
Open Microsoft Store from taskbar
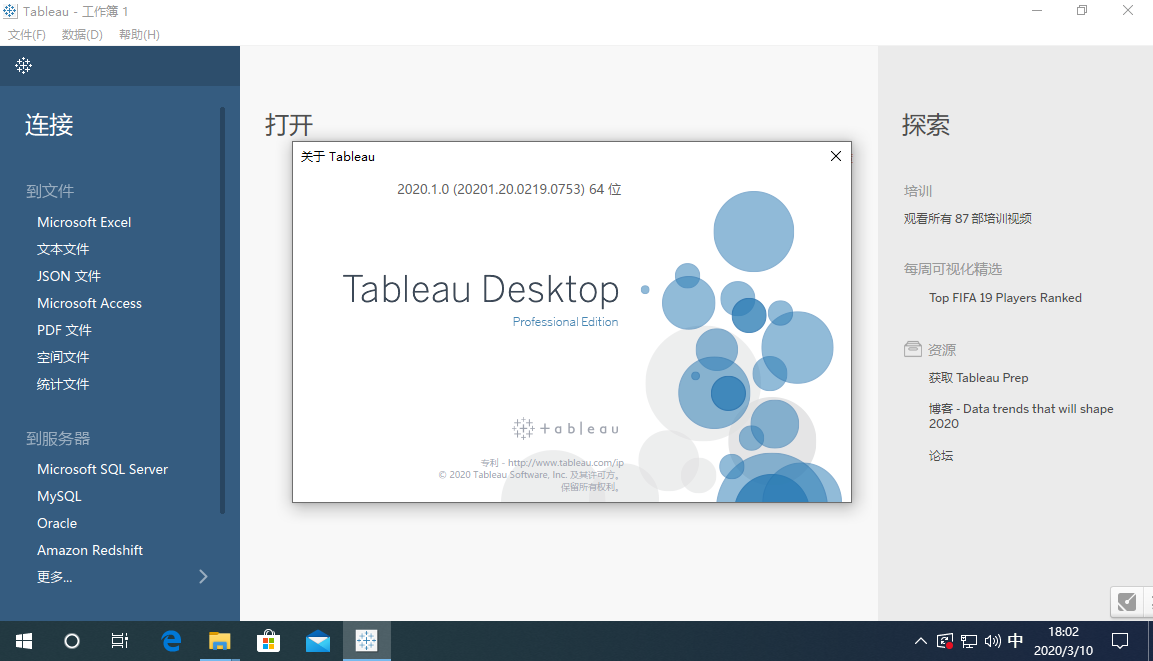pyautogui.click(x=268, y=641)
